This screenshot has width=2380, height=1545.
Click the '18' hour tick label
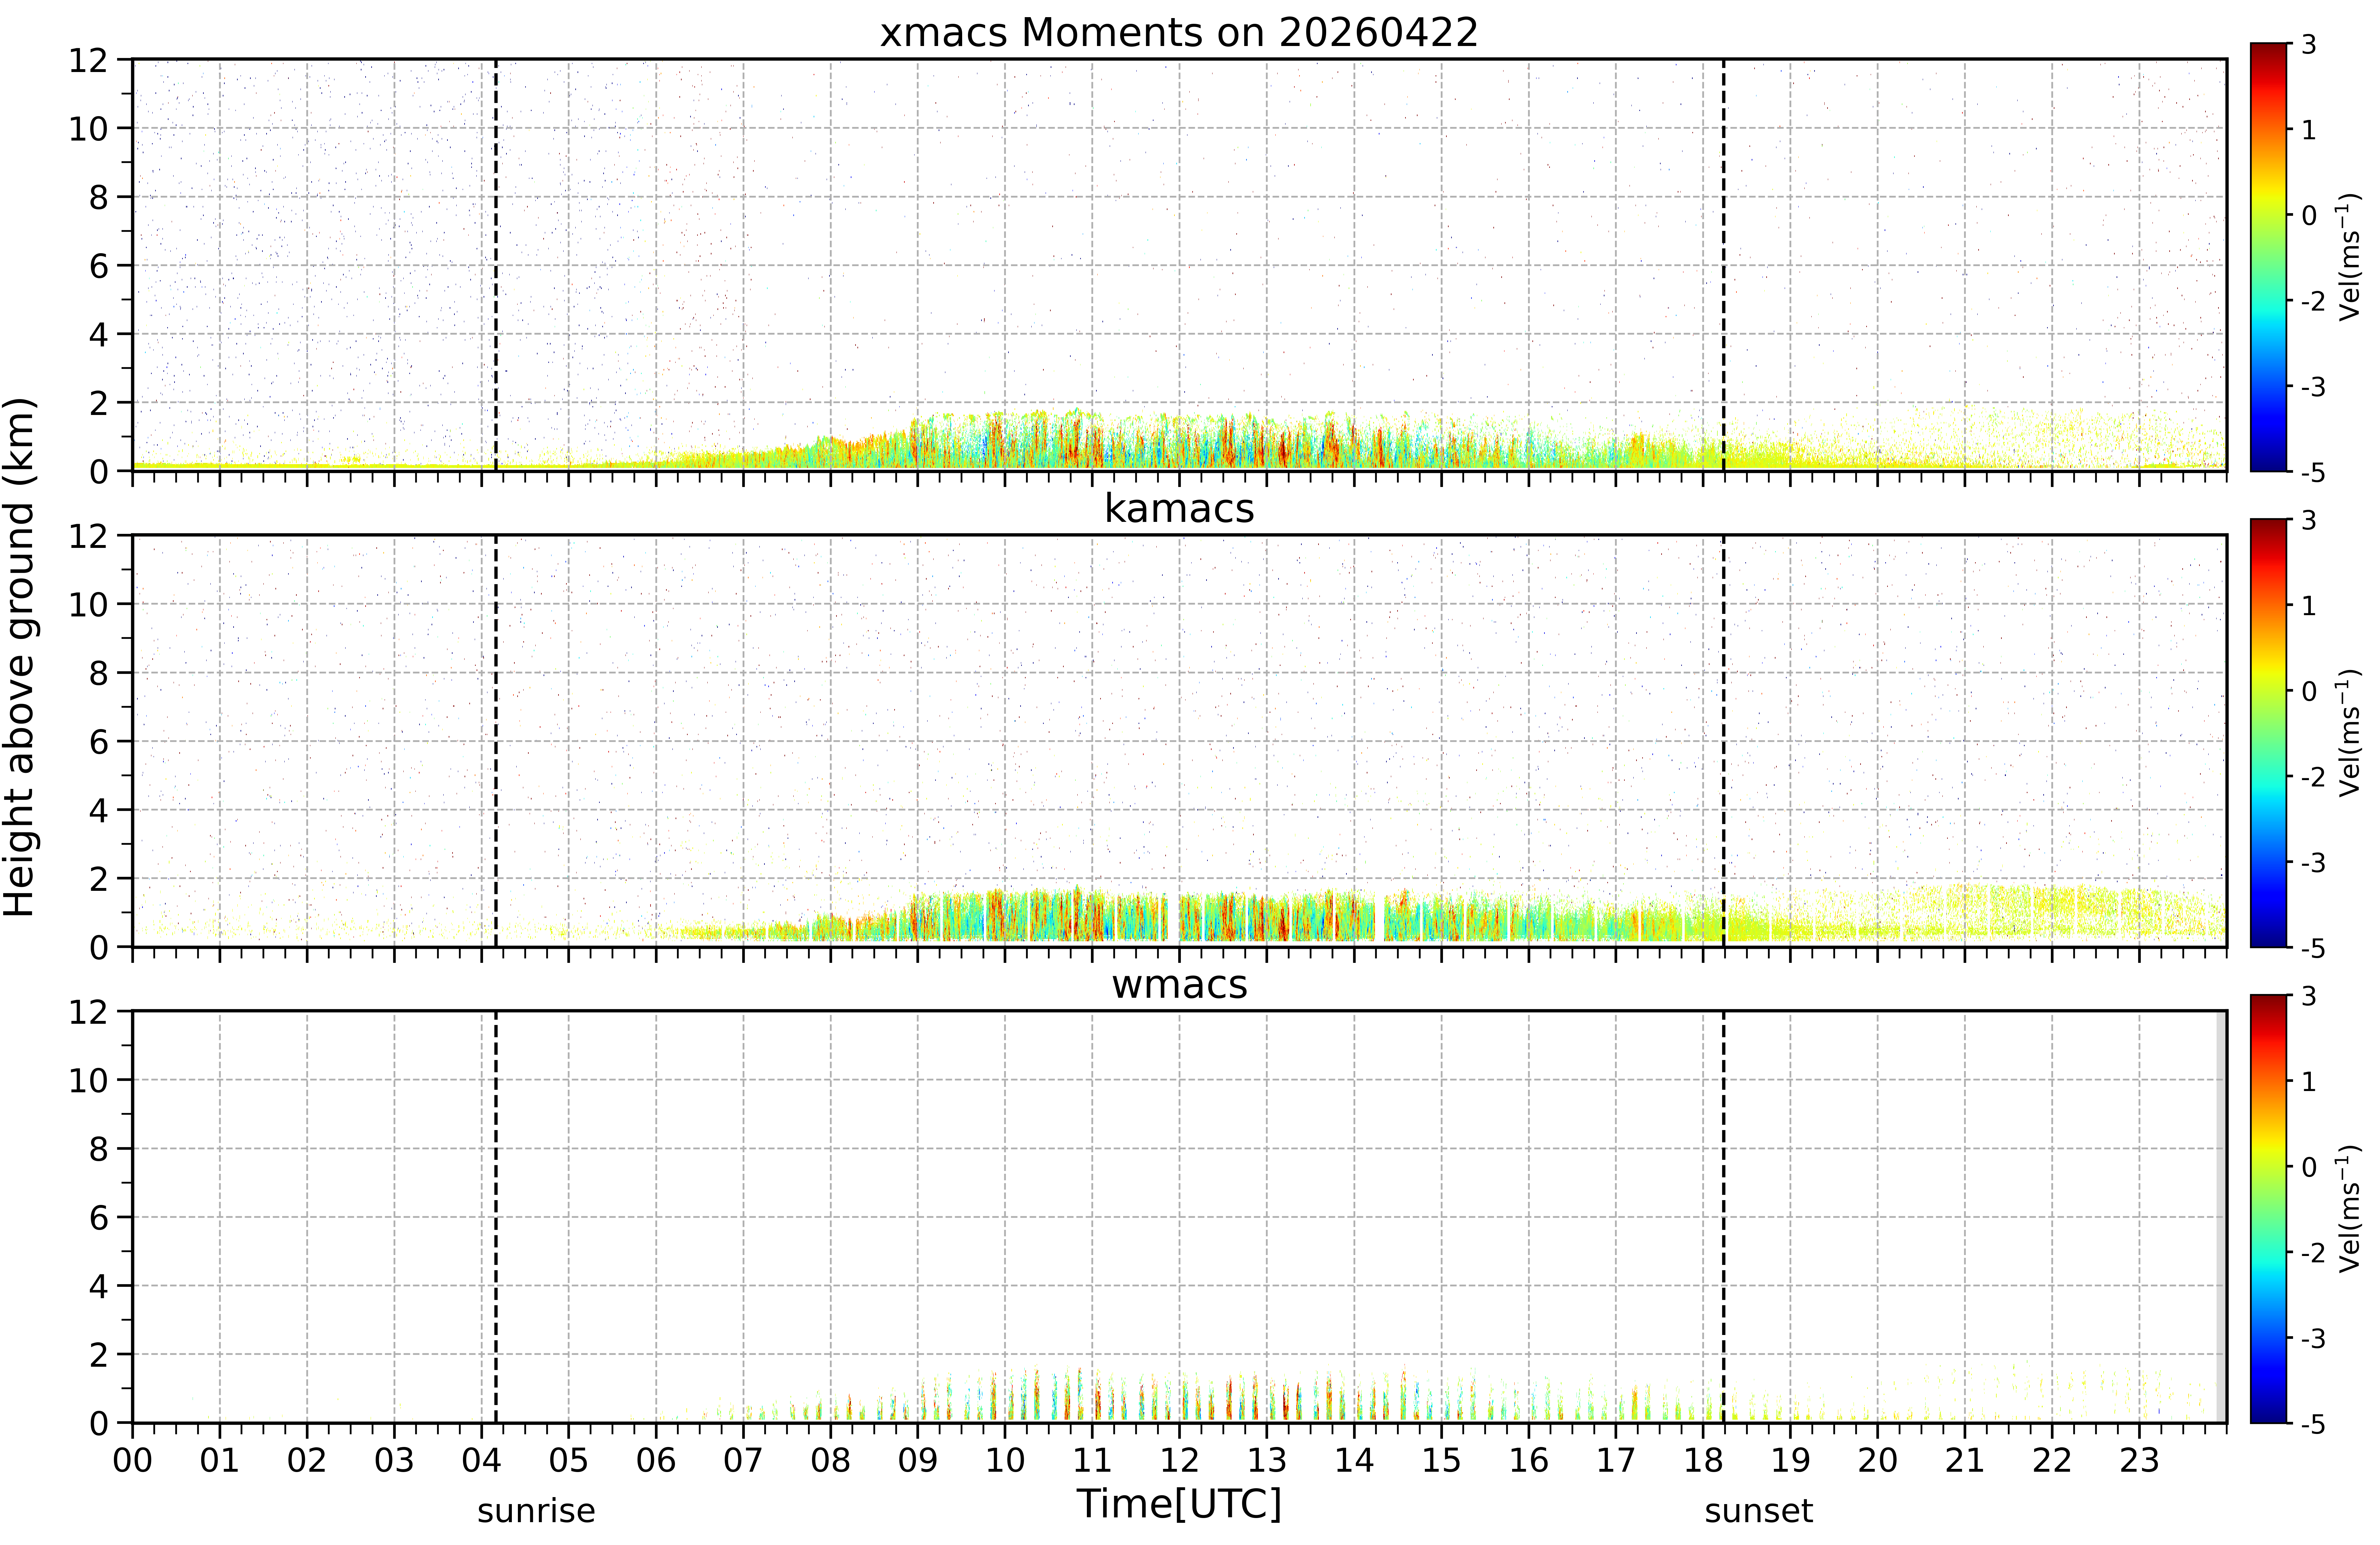pyautogui.click(x=1703, y=1461)
